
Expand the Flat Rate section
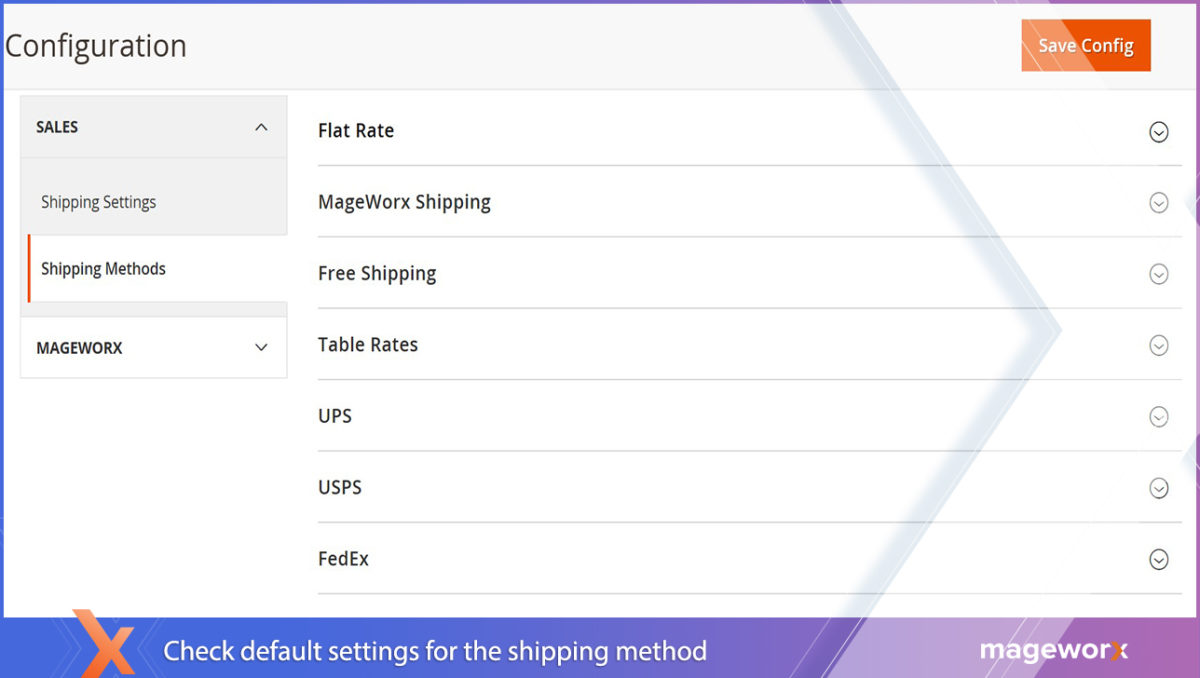(x=1158, y=131)
